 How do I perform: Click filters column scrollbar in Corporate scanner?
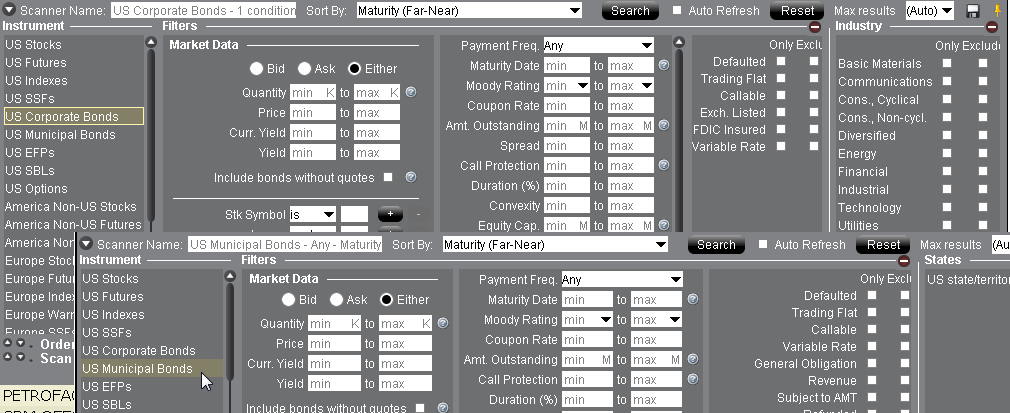click(x=678, y=134)
